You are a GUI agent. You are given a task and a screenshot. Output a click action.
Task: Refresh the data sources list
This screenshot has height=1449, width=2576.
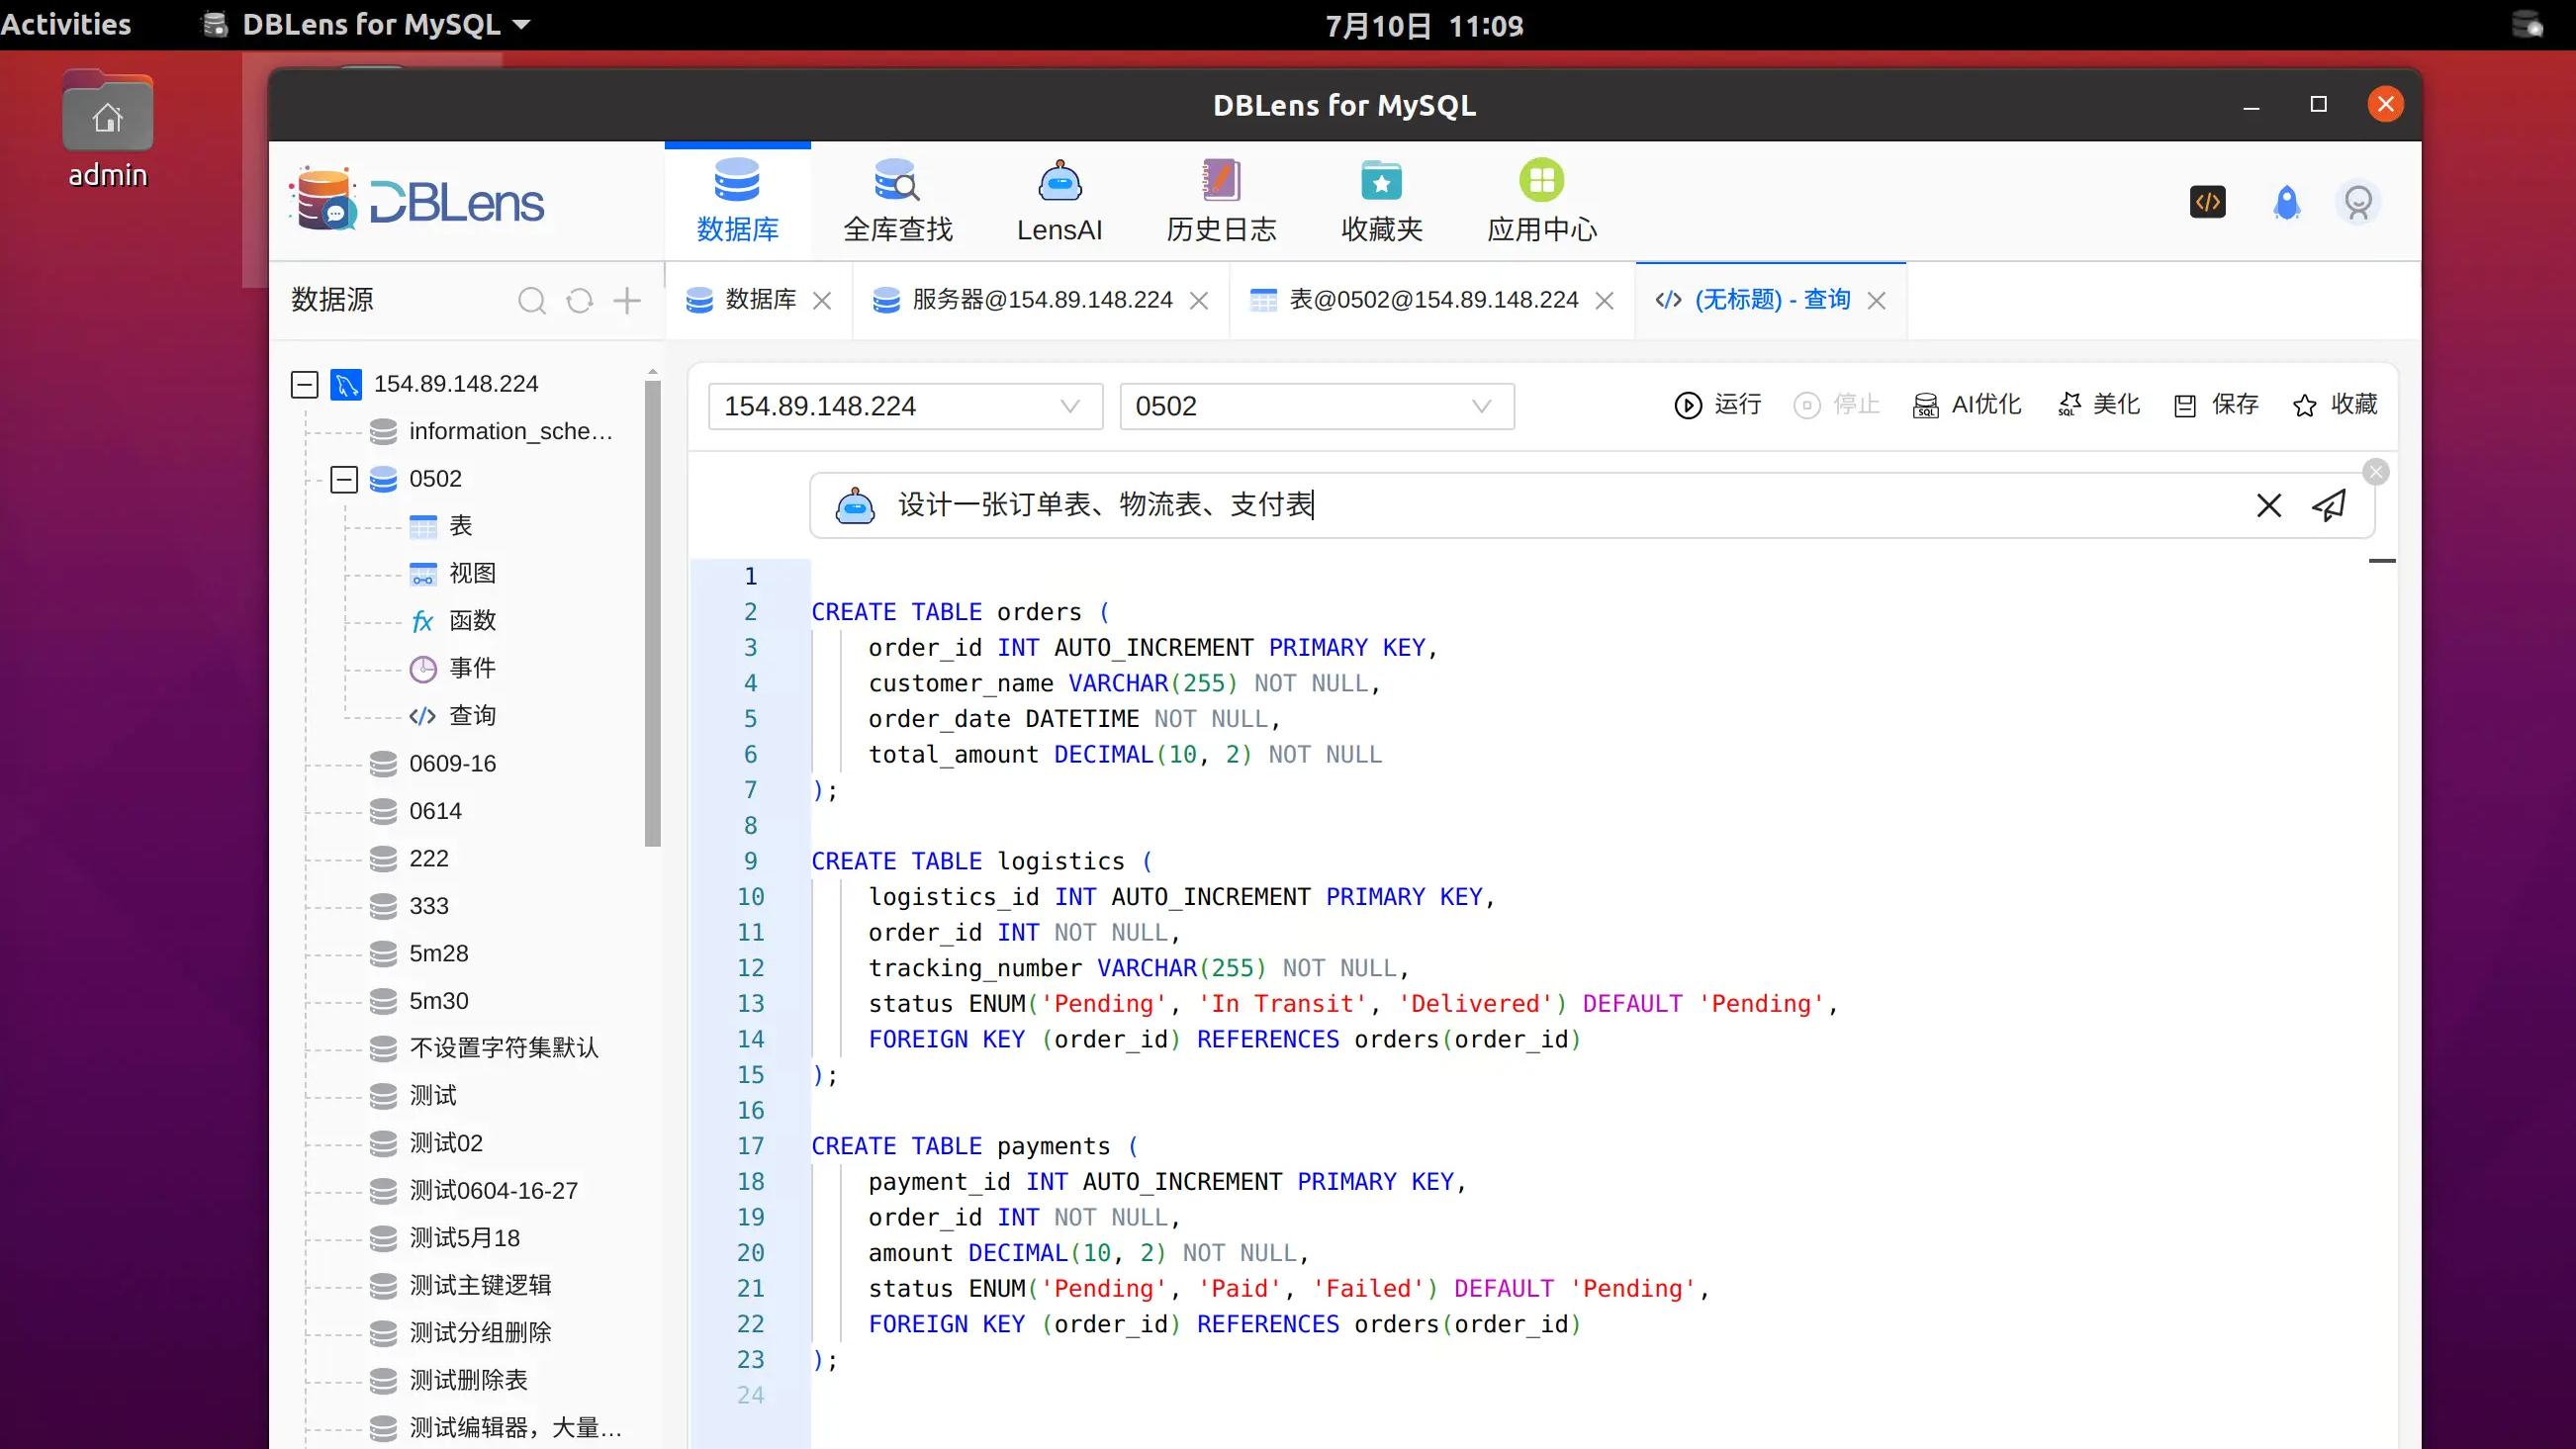[x=579, y=300]
